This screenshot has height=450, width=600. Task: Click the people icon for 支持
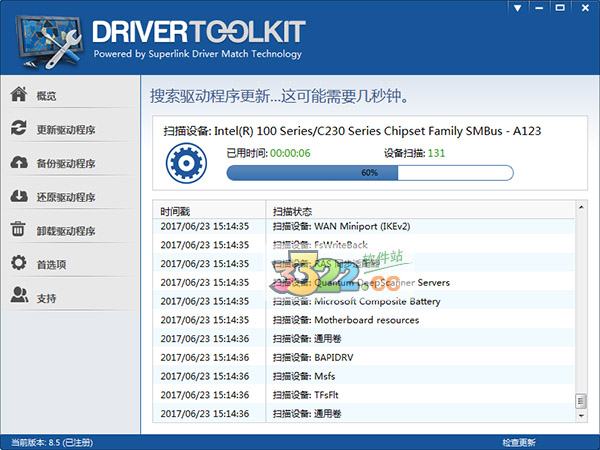[x=18, y=297]
